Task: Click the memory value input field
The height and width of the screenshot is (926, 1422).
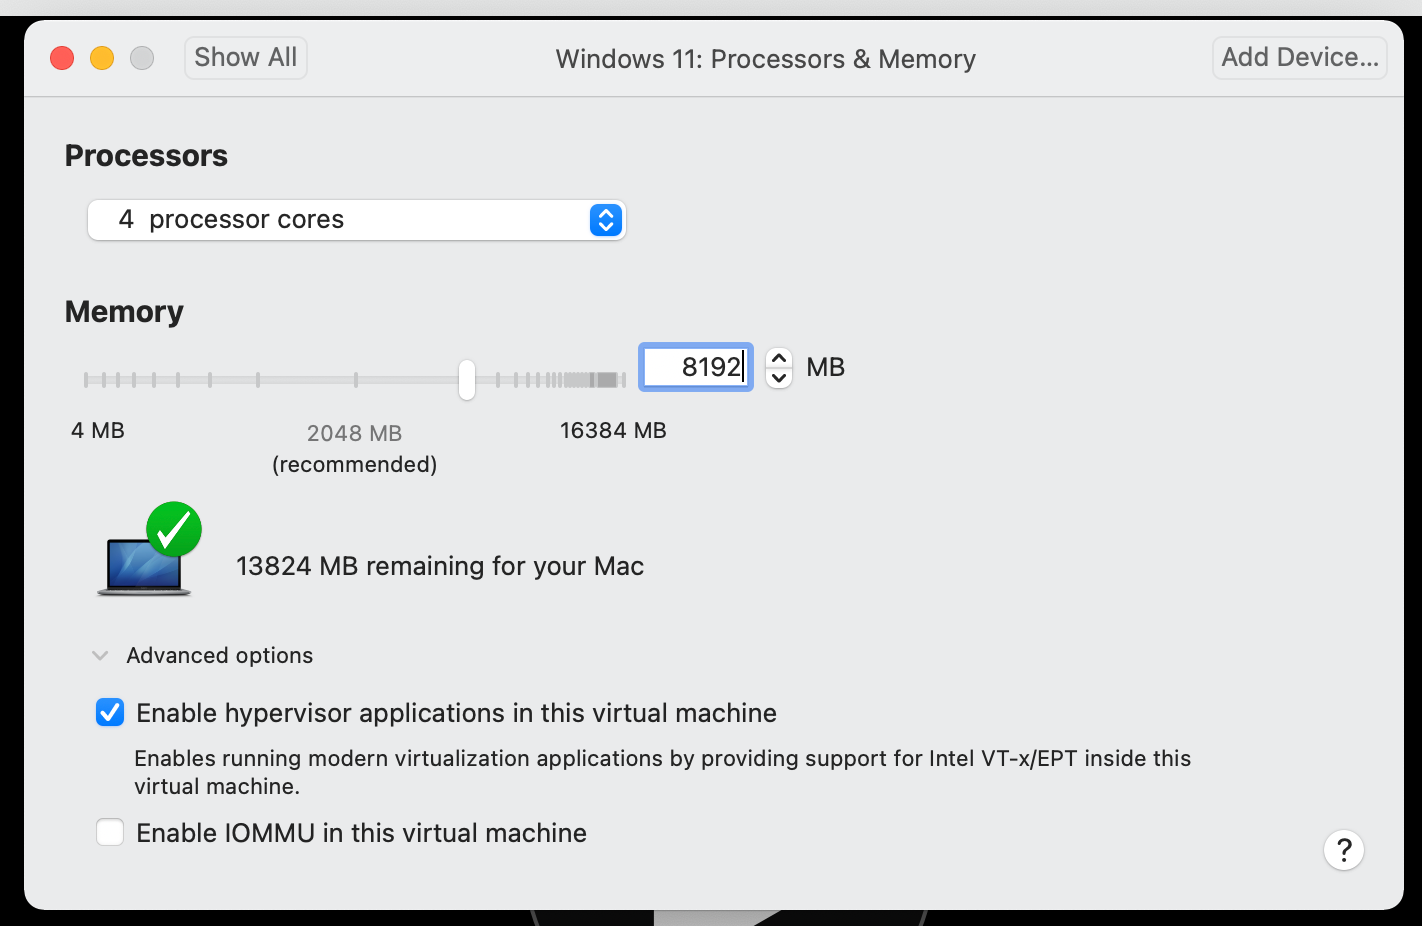Action: coord(696,367)
